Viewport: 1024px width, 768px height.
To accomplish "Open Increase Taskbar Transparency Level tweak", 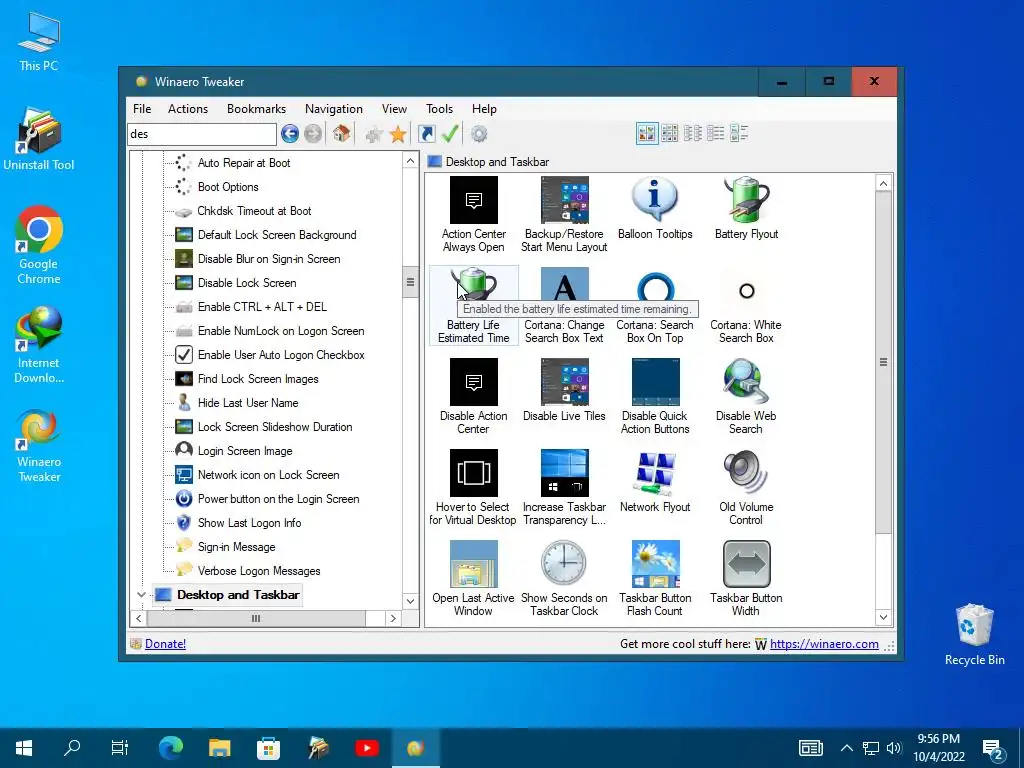I will coord(564,487).
